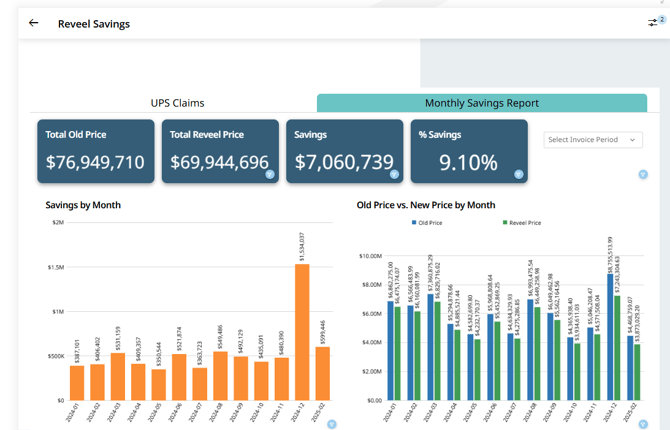Click the 9.10% Savings value card

click(x=468, y=152)
